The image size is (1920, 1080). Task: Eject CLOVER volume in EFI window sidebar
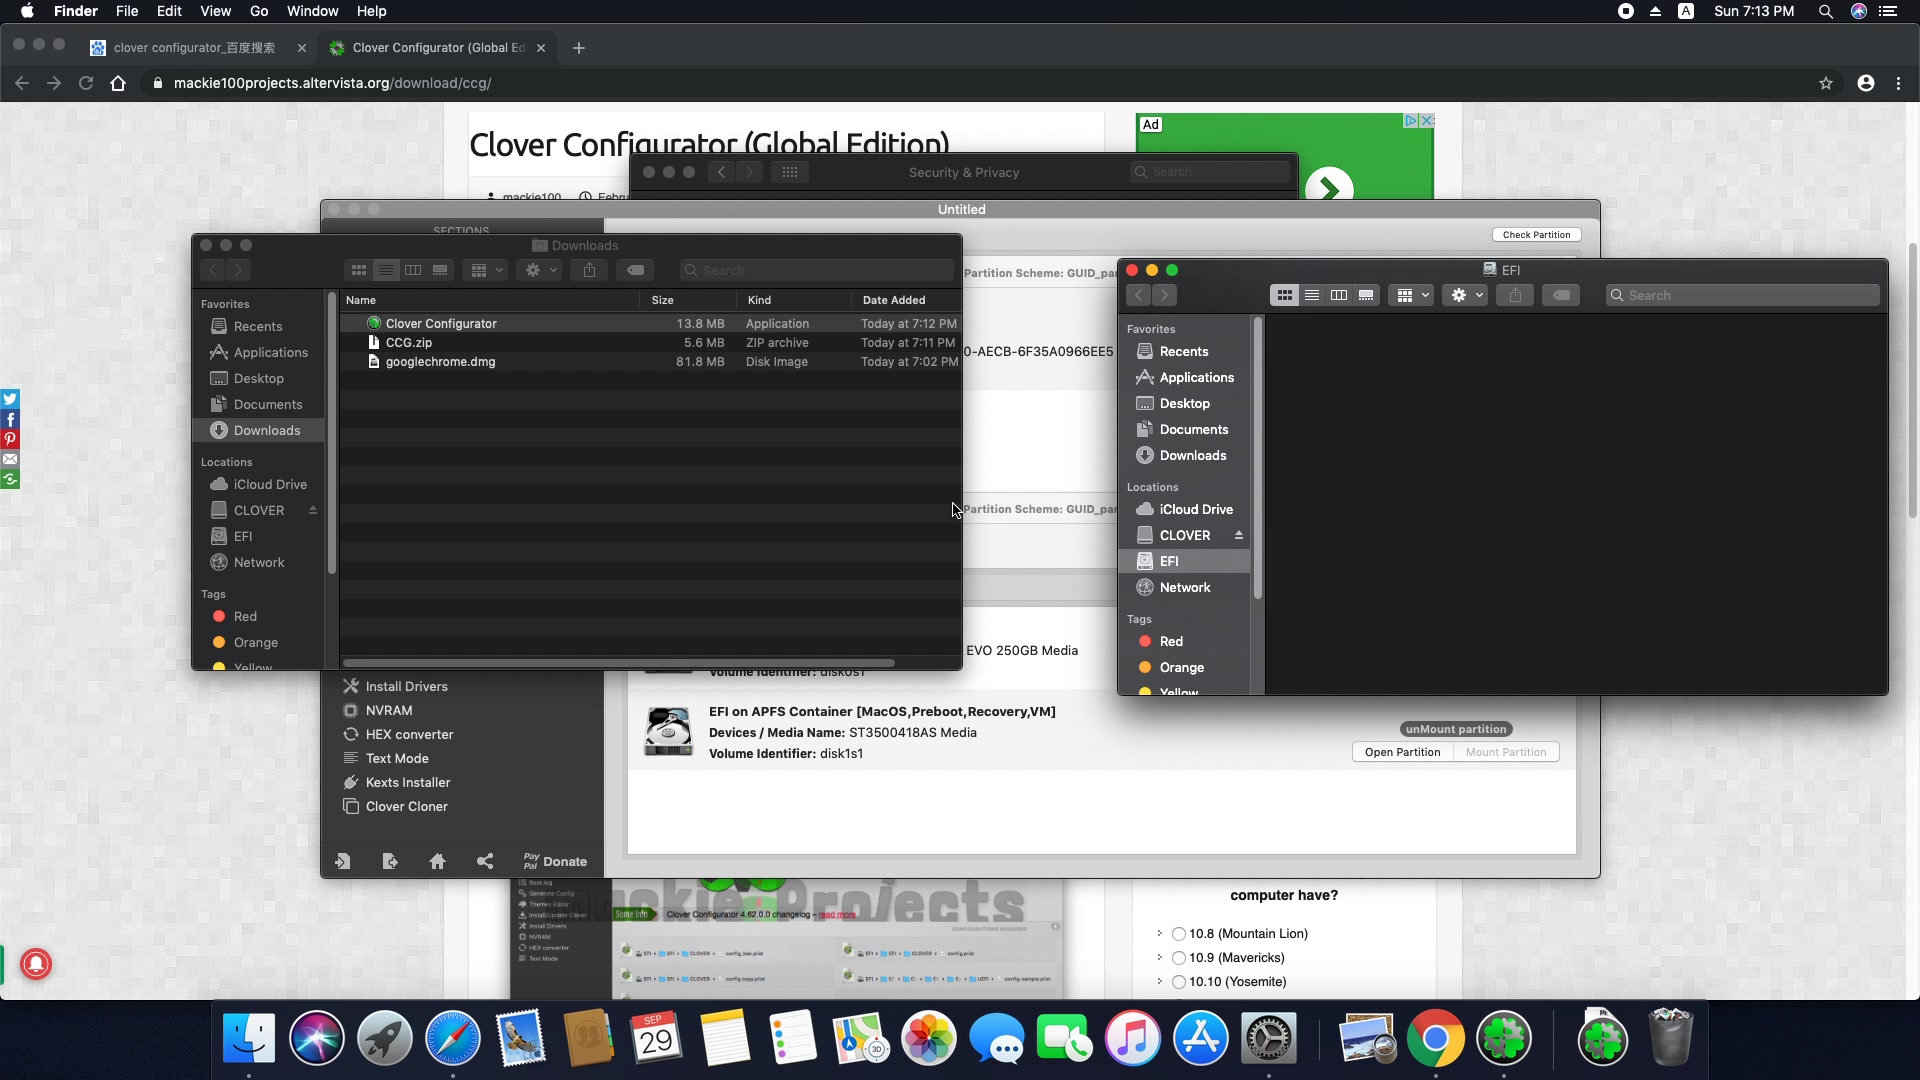pos(1238,535)
